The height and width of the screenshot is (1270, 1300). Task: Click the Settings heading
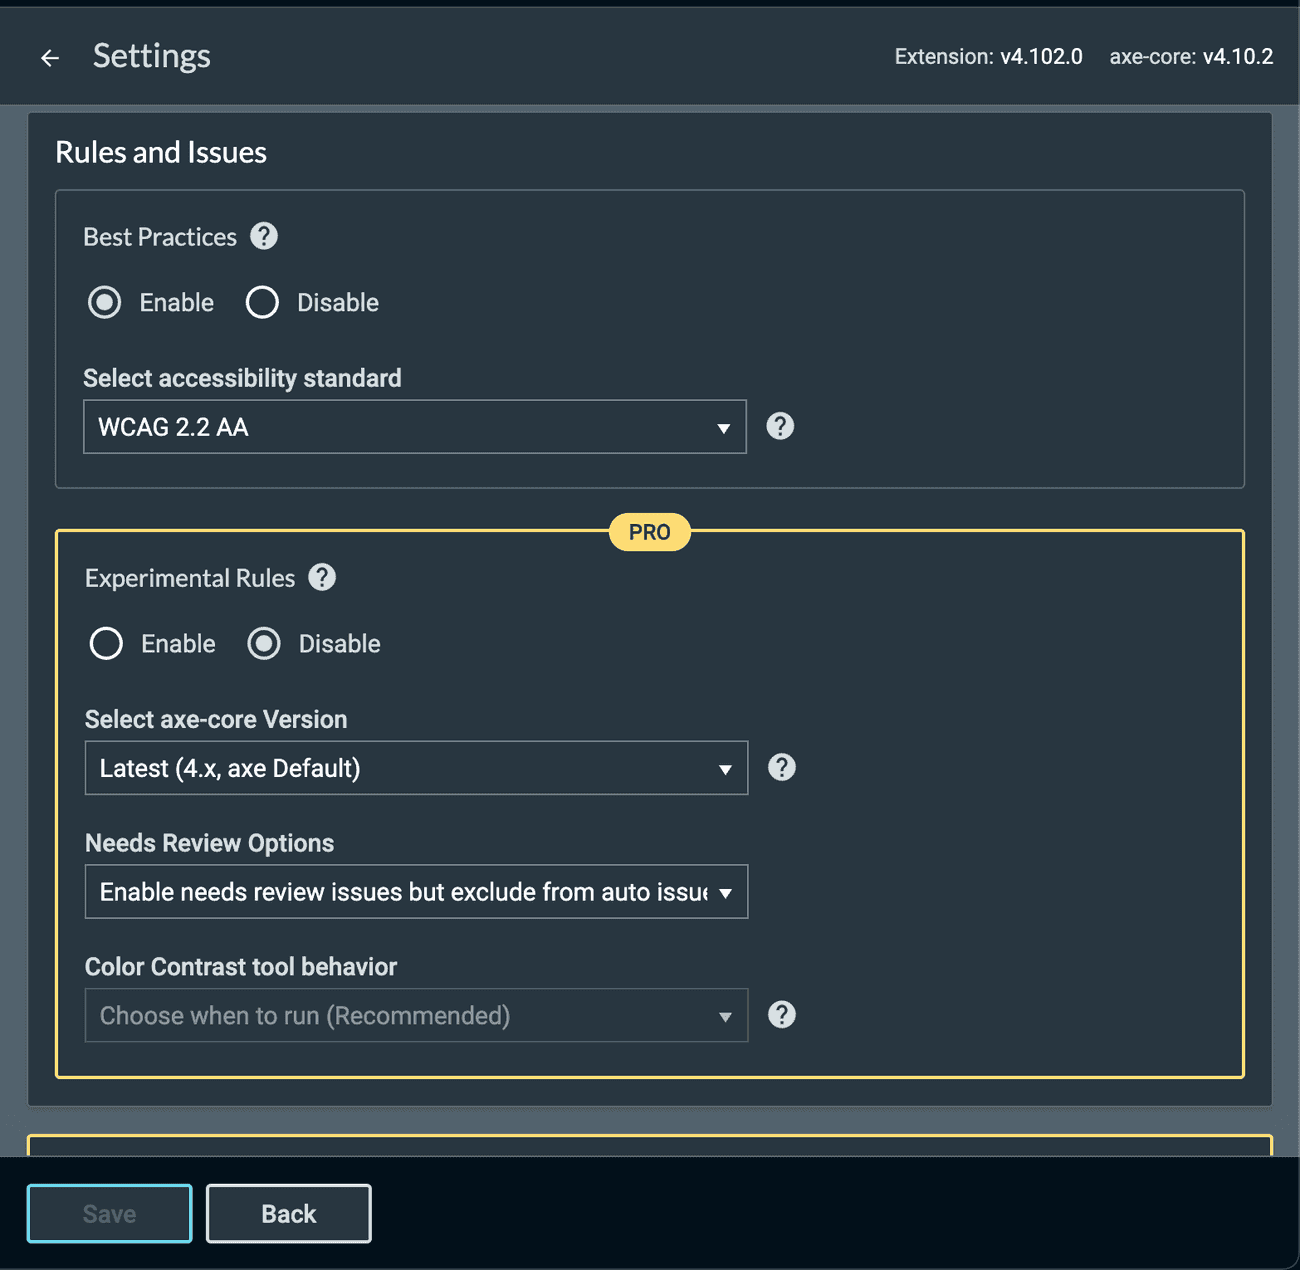[151, 56]
